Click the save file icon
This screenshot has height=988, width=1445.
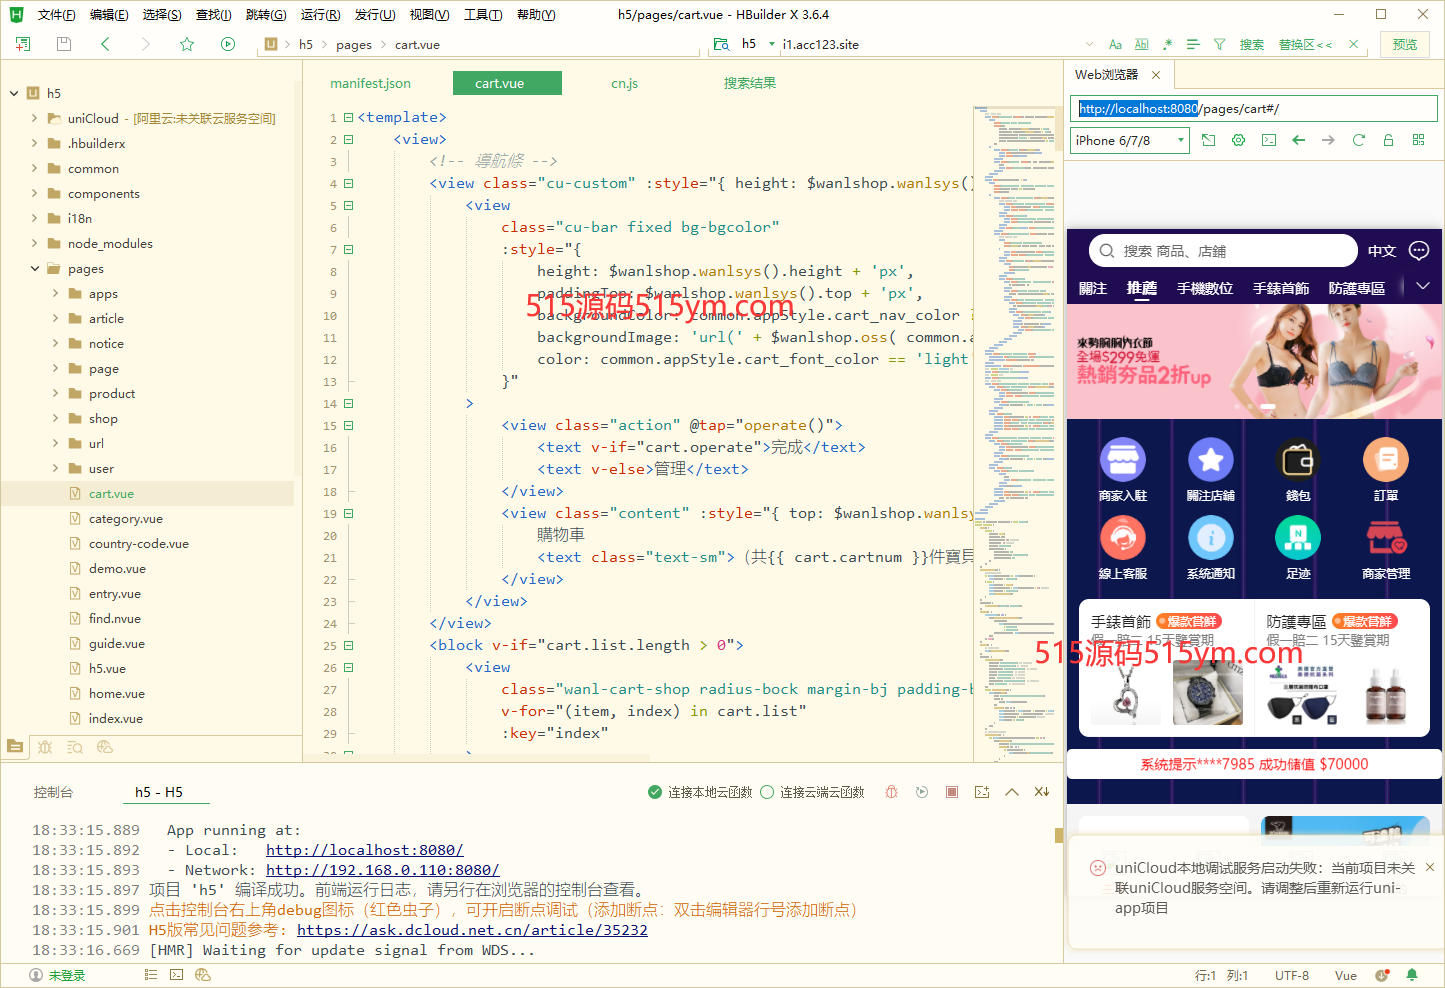[x=64, y=44]
